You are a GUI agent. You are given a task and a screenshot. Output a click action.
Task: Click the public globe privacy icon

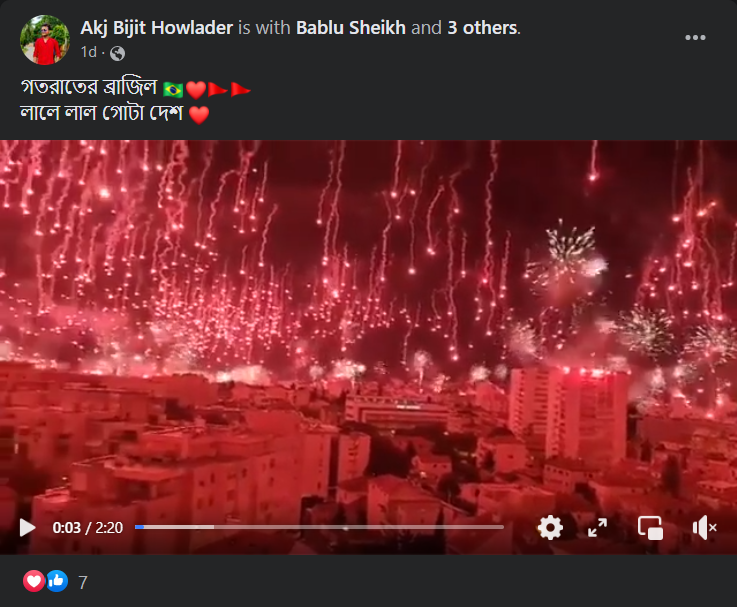click(118, 53)
